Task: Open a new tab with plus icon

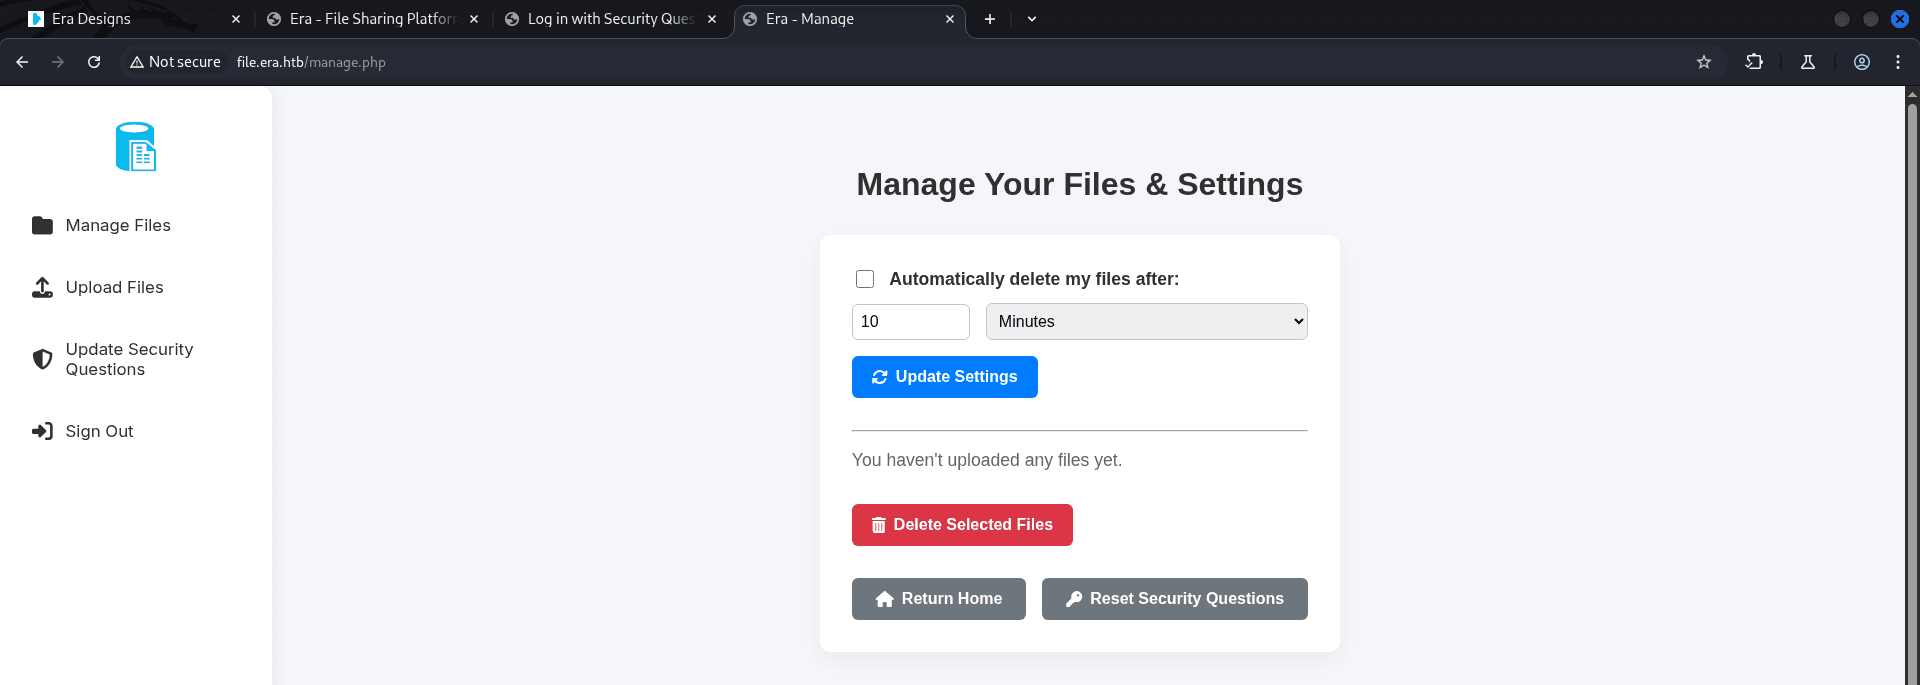Action: pyautogui.click(x=990, y=19)
